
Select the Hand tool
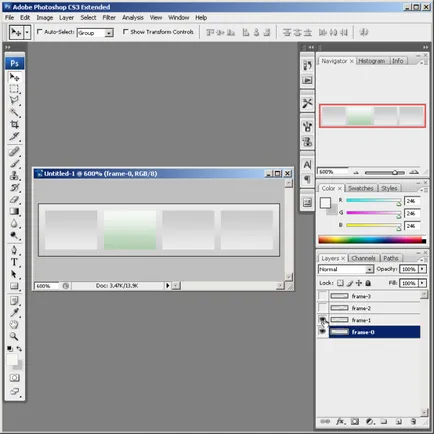click(14, 324)
